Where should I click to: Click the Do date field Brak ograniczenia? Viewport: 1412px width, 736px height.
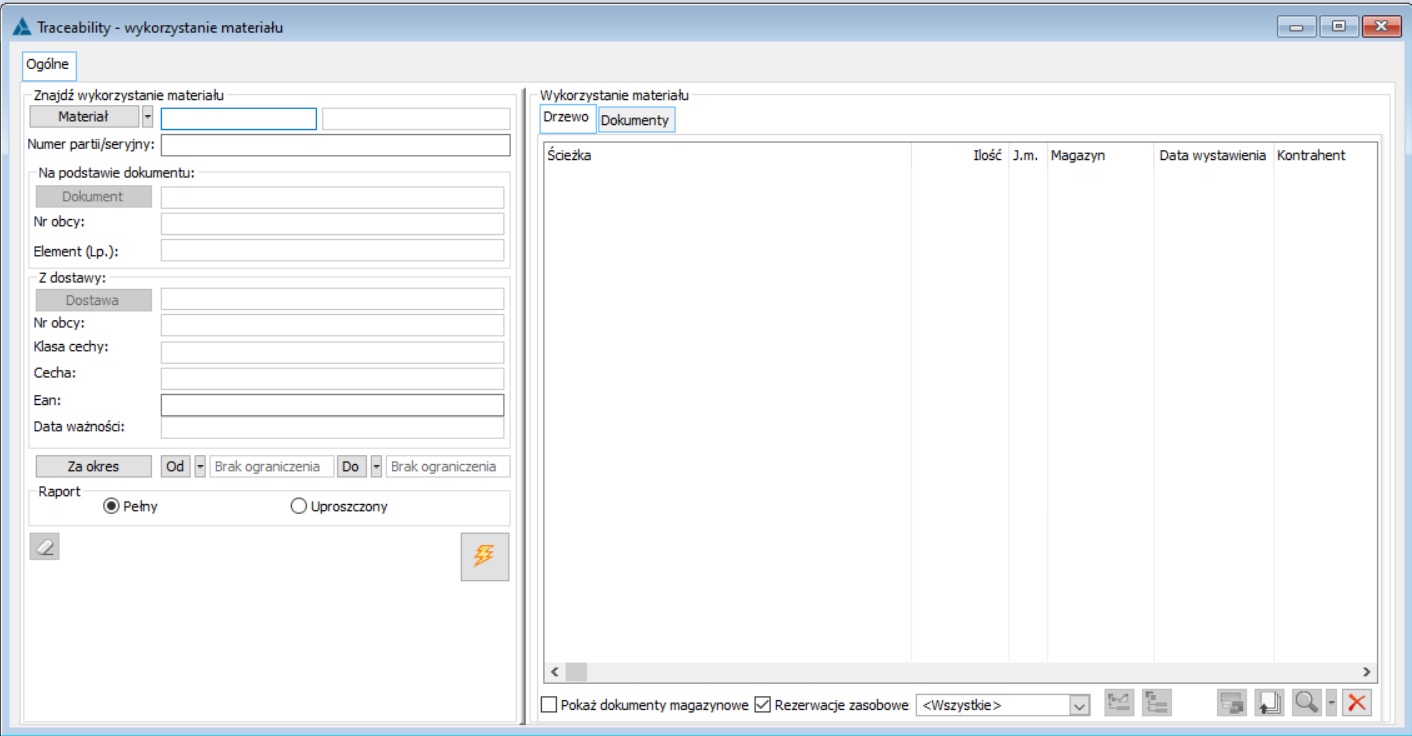coord(448,466)
